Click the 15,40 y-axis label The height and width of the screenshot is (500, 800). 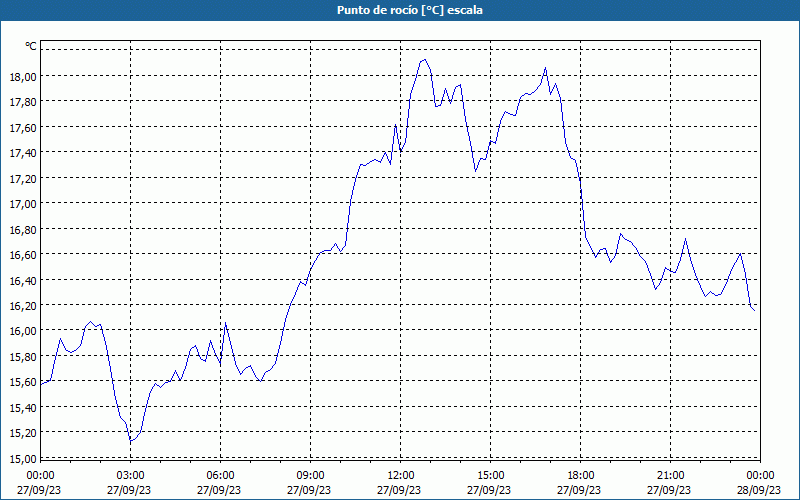pos(23,408)
